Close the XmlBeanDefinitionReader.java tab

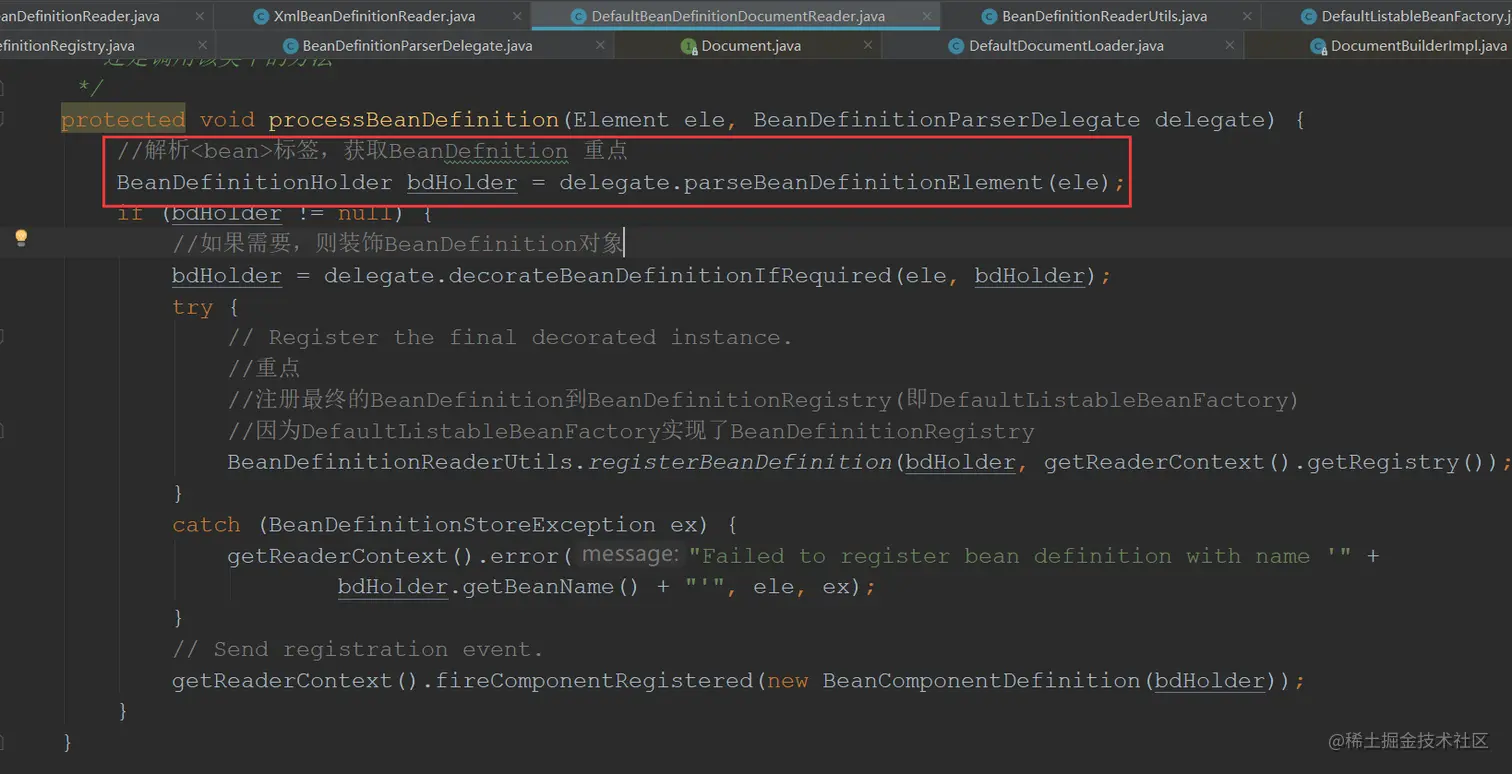(x=517, y=16)
